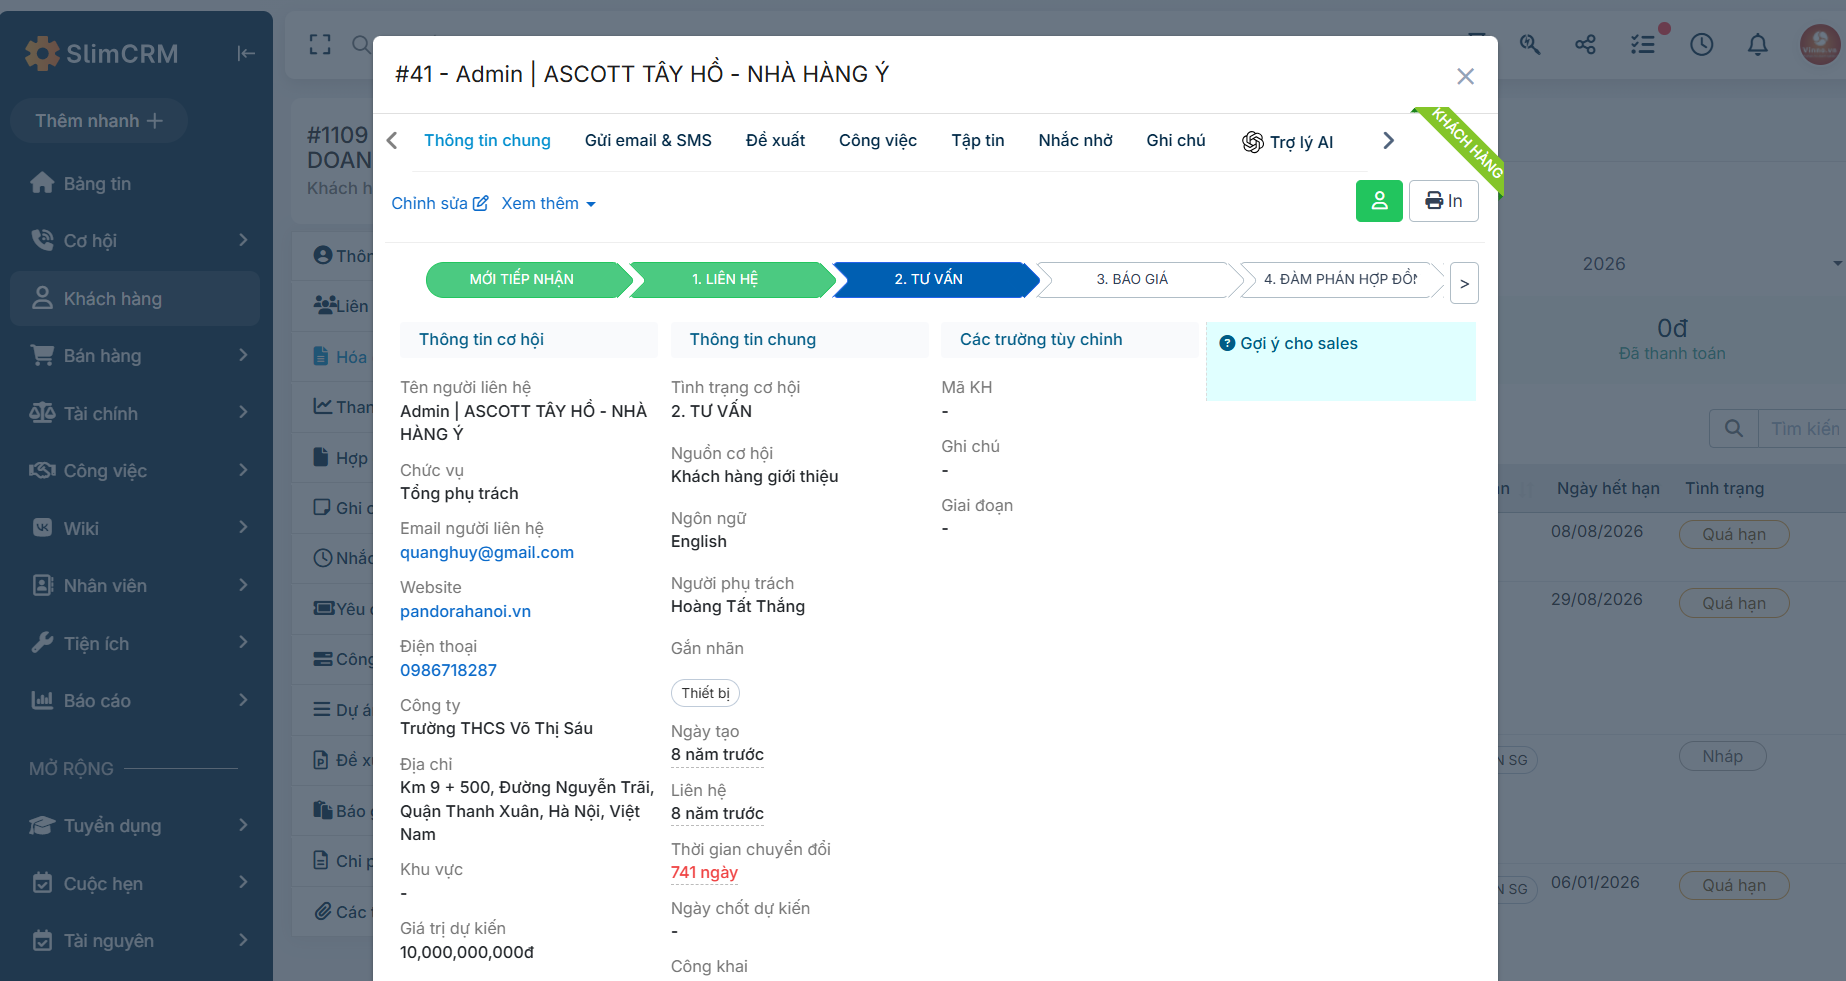This screenshot has height=981, width=1846.
Task: Click the Chỉnh sửa edit link
Action: [x=440, y=203]
